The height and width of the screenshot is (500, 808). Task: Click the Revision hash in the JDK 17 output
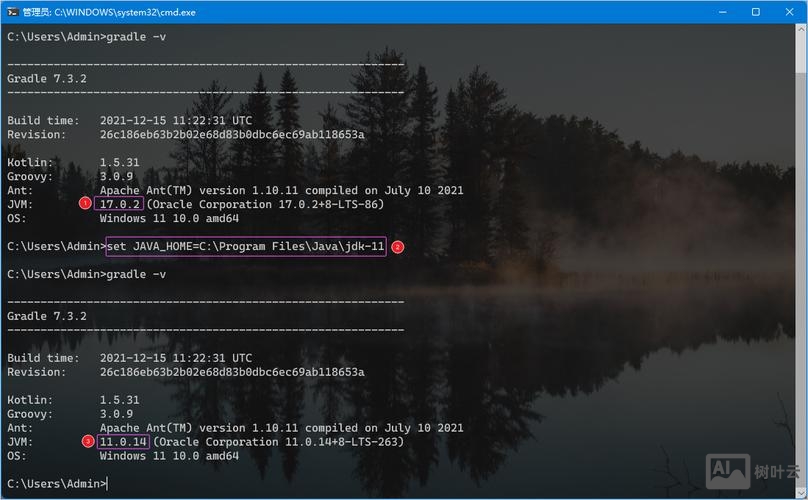coord(232,135)
